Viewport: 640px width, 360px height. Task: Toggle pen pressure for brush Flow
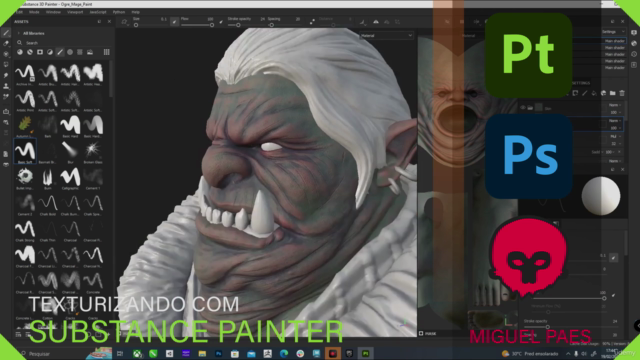[x=221, y=22]
